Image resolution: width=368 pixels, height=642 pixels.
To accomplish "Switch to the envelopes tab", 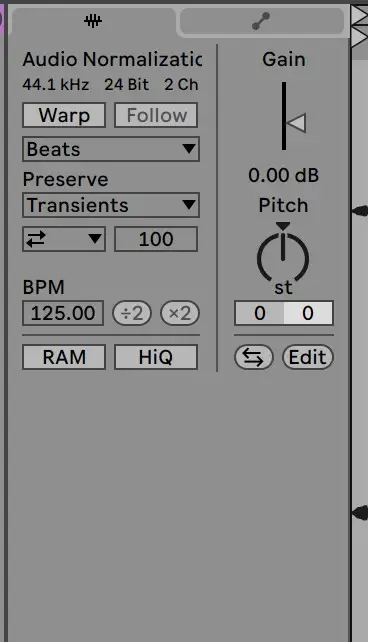I will [261, 21].
